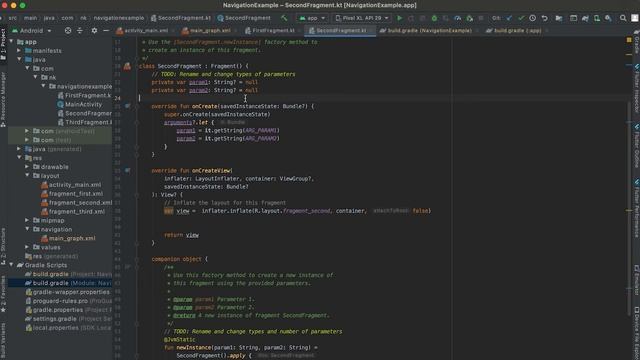This screenshot has width=640, height=360.
Task: Click the editor vertical scrollbar
Action: coord(629,208)
